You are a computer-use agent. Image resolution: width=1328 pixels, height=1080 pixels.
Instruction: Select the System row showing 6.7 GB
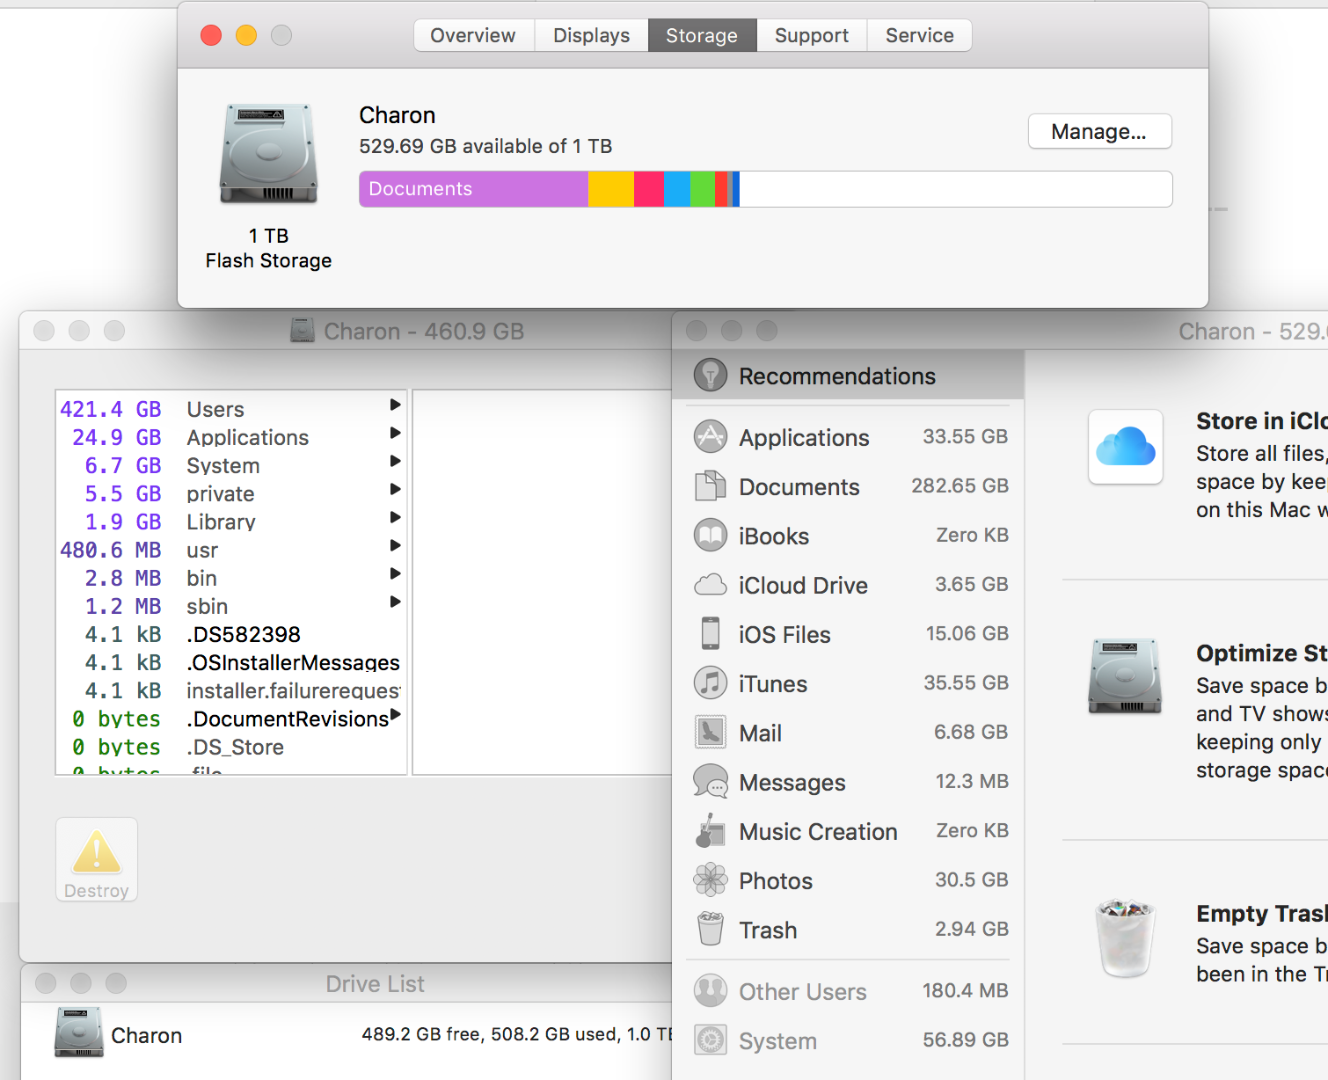231,465
